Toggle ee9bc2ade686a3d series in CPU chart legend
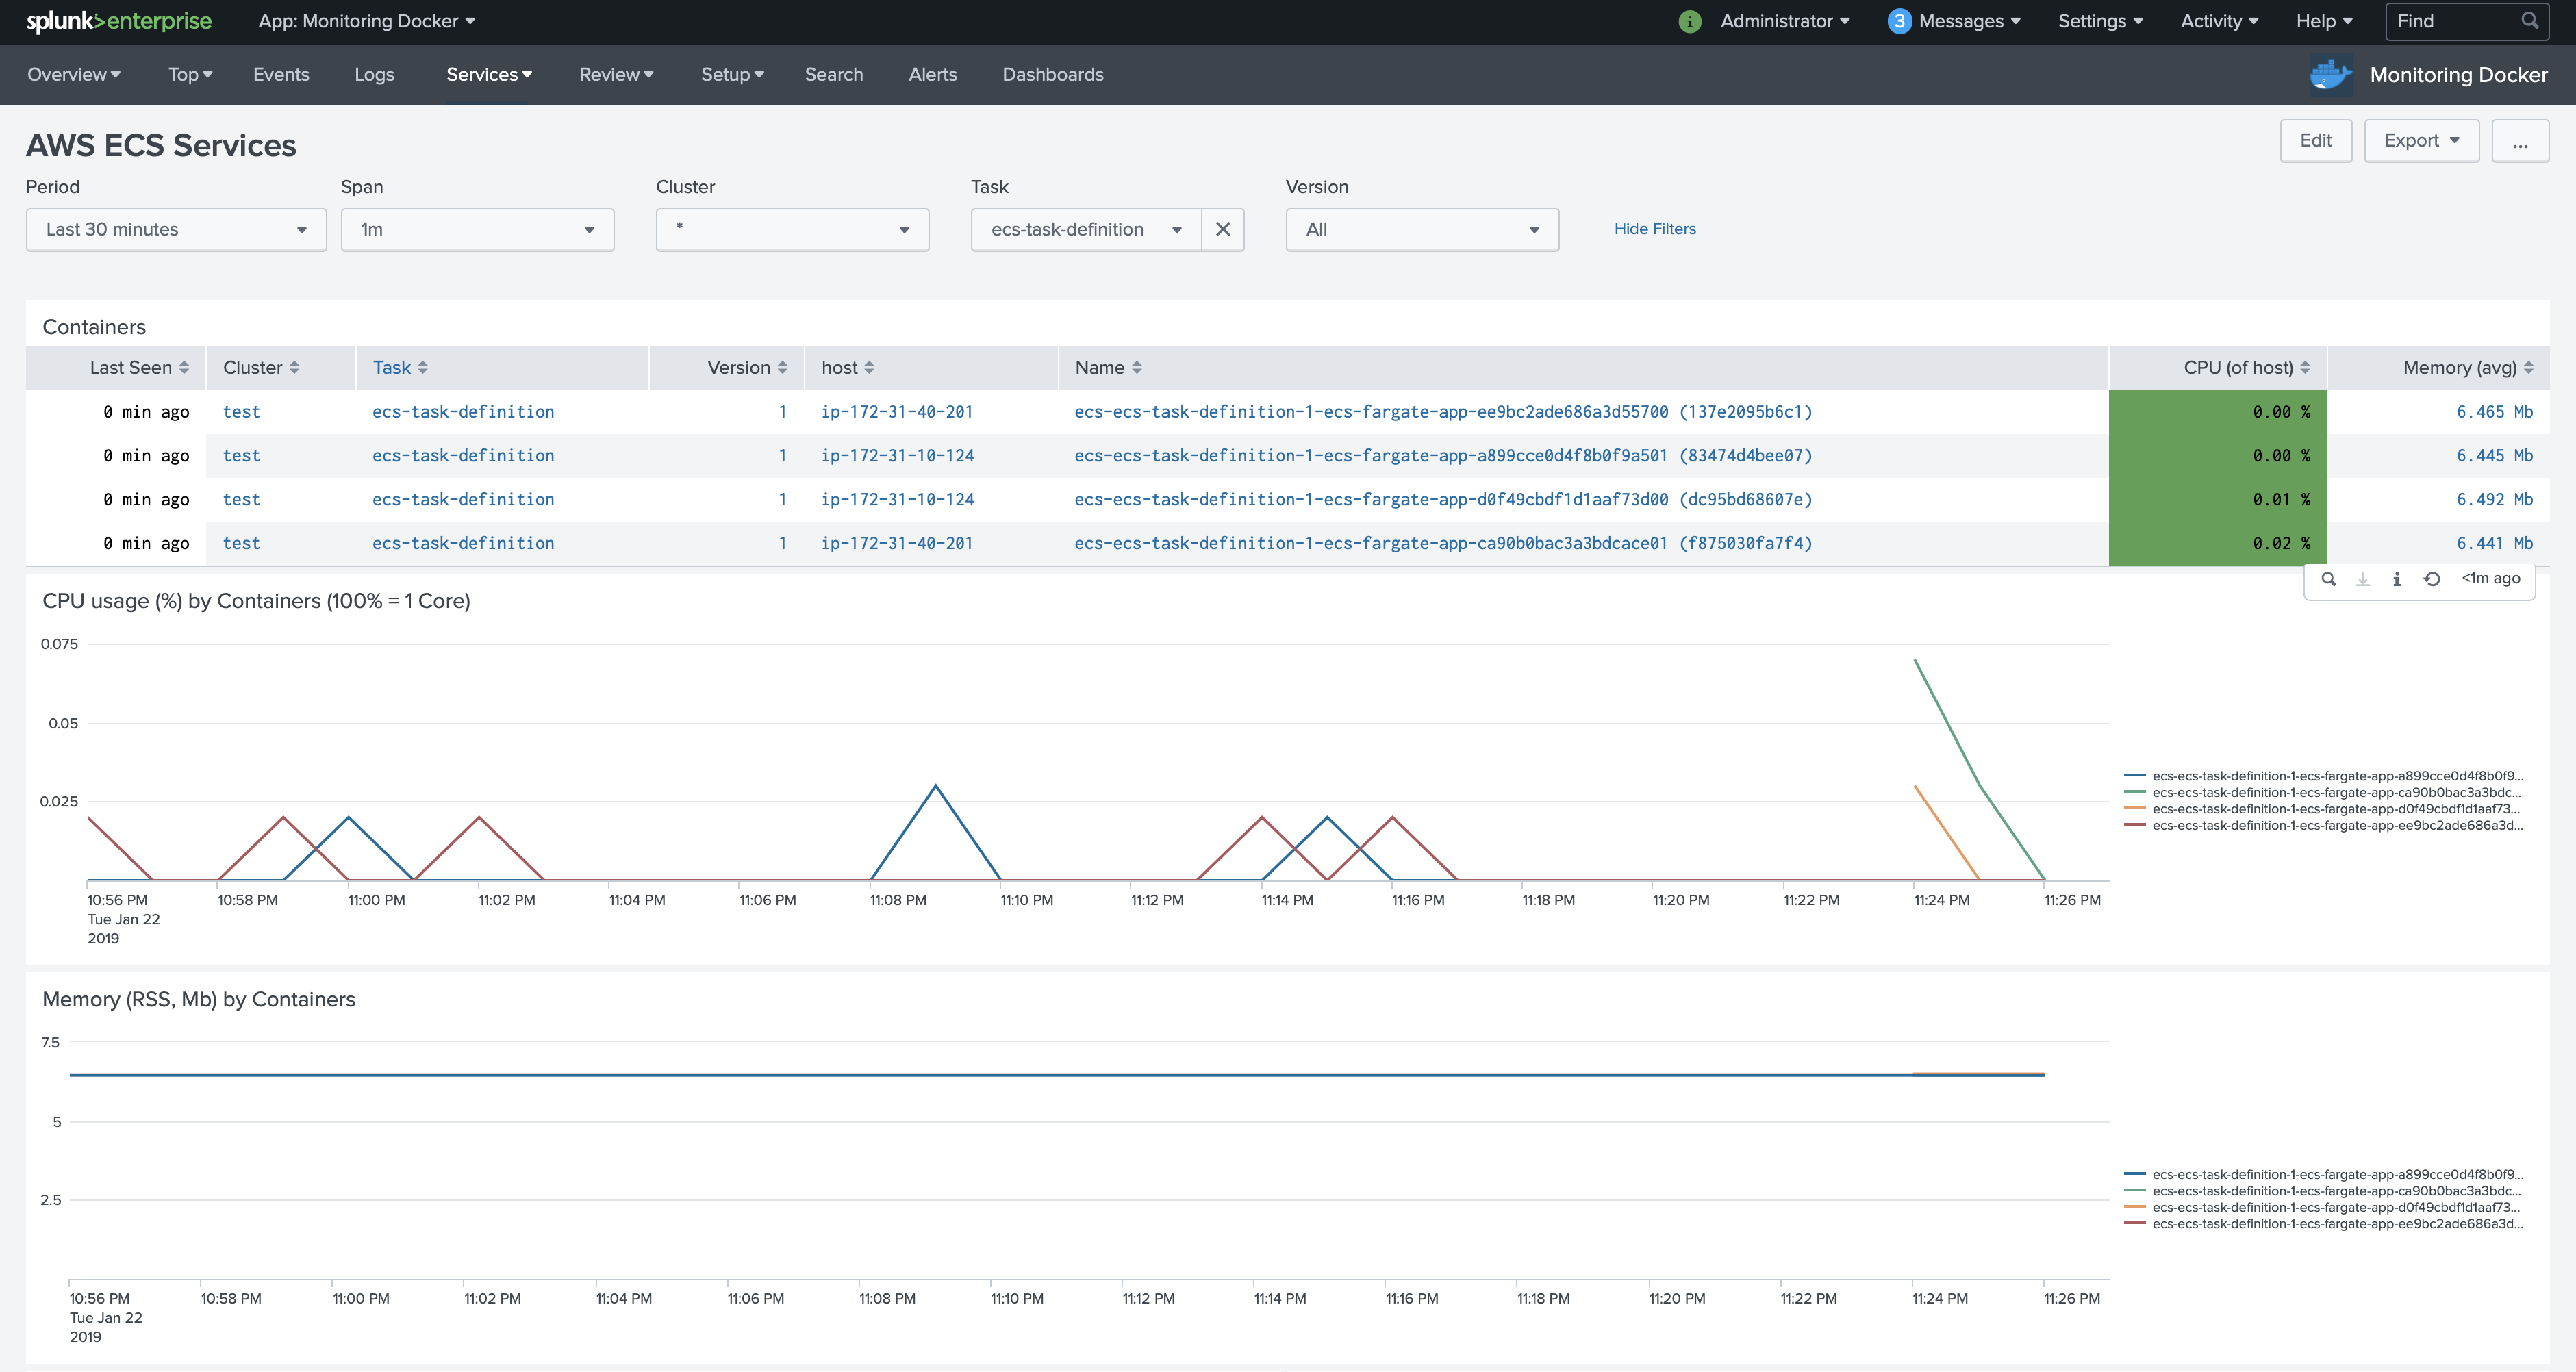This screenshot has height=1372, width=2576. [x=2324, y=826]
